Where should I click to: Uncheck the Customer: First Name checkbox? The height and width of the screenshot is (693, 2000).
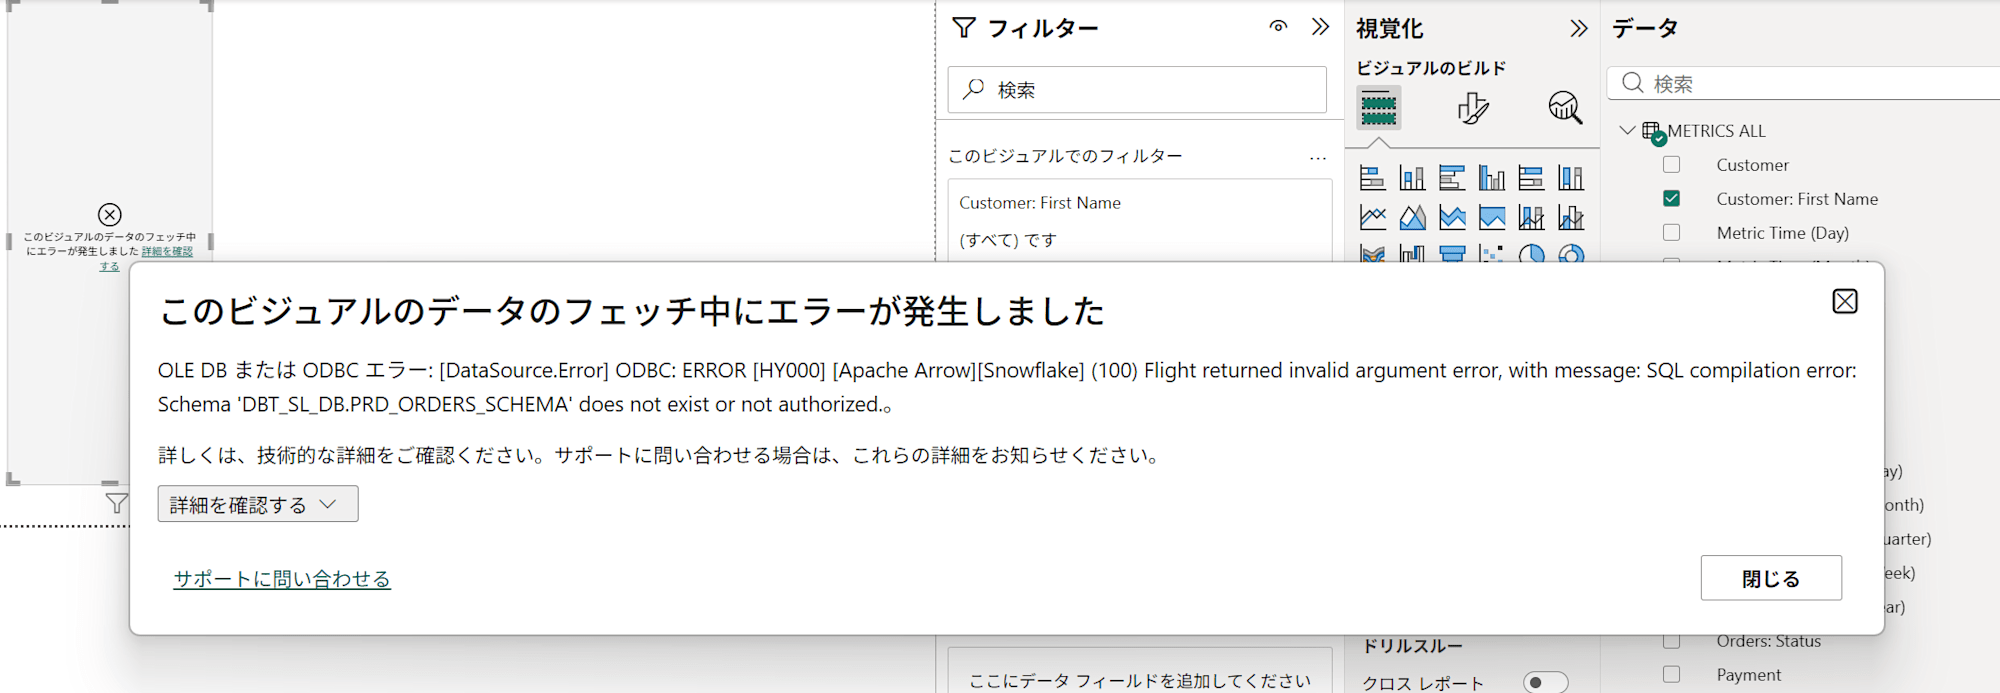1671,198
